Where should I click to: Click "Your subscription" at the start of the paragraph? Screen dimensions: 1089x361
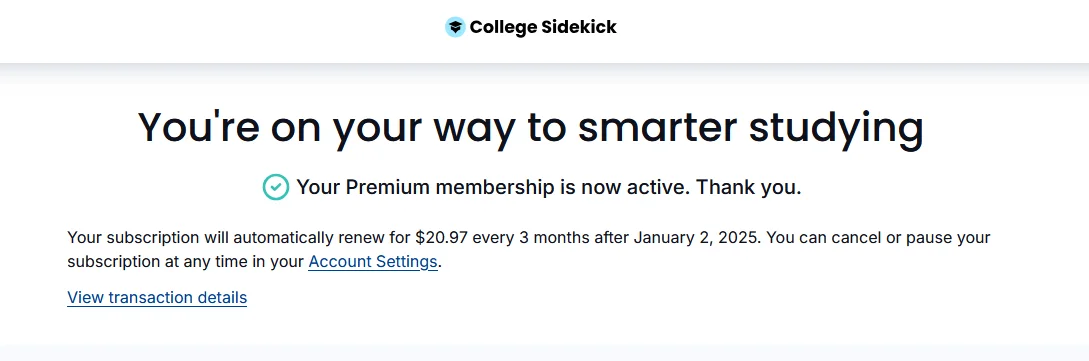133,238
